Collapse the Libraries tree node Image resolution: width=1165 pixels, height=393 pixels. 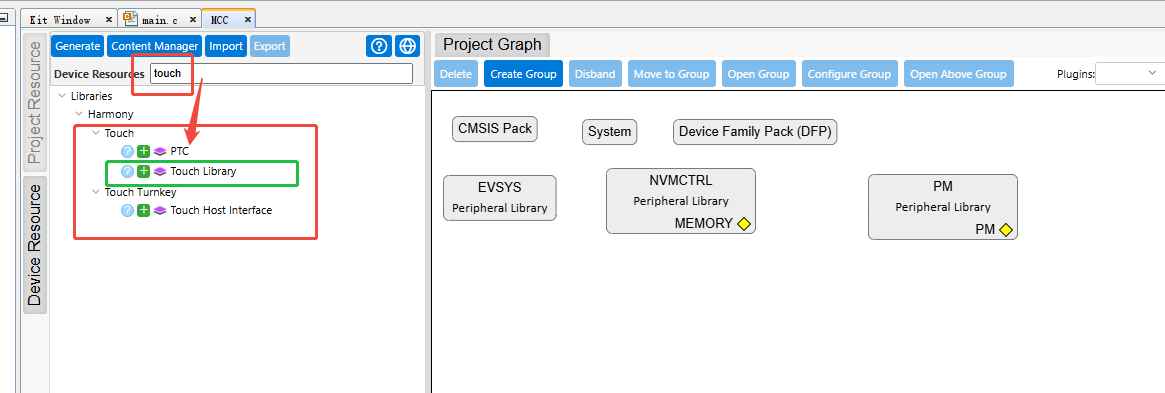click(x=62, y=97)
